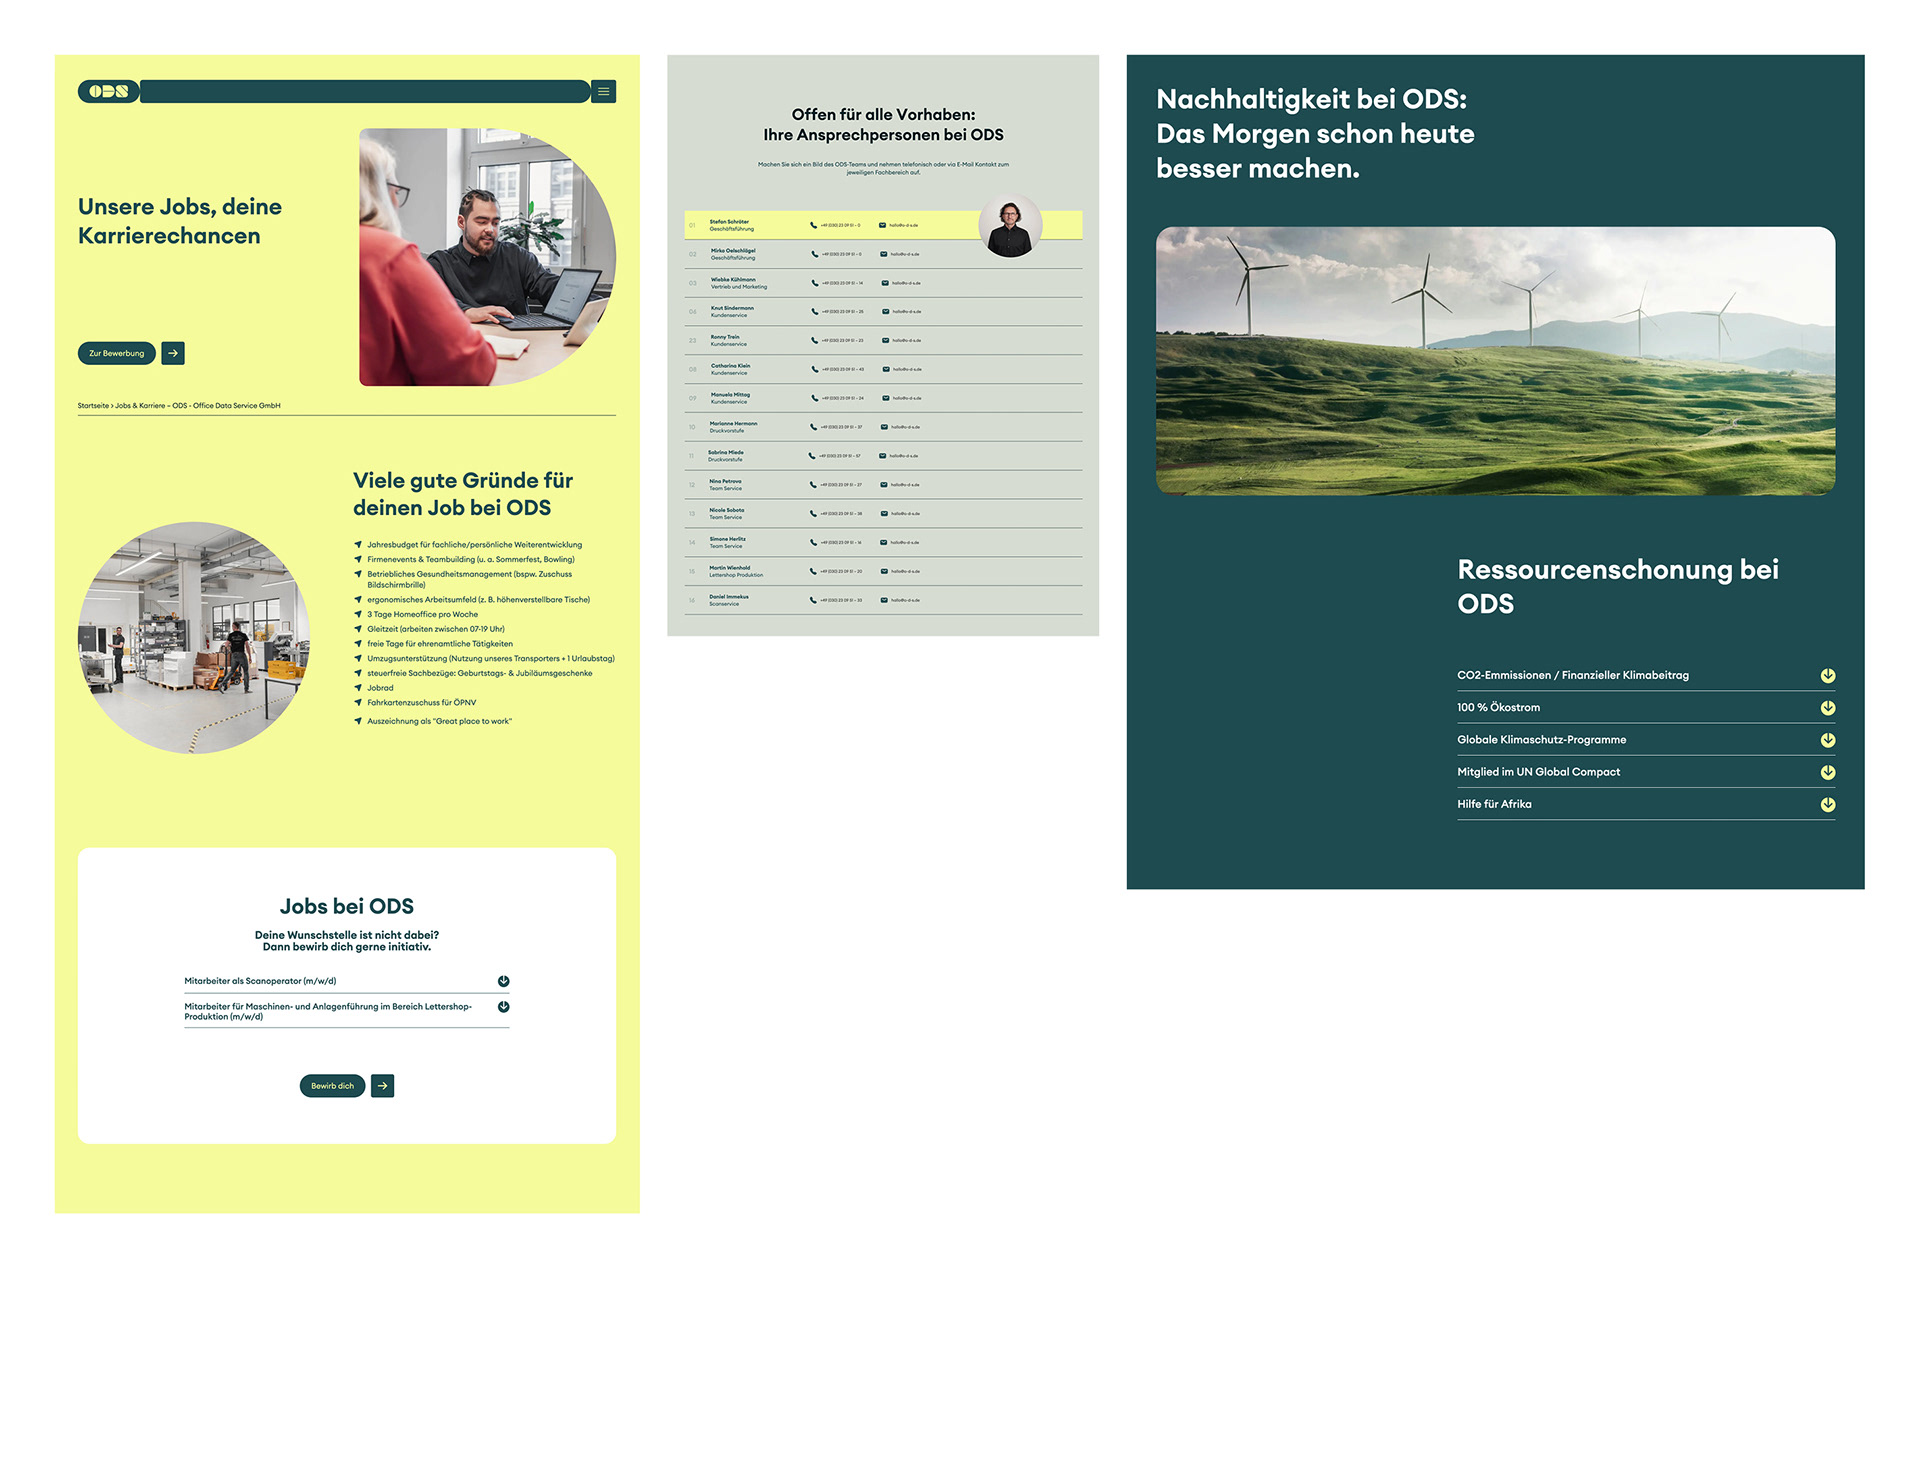Expand Mitarbeiter als Scanoperator job listing
Viewport: 1920px width, 1481px height.
point(503,981)
